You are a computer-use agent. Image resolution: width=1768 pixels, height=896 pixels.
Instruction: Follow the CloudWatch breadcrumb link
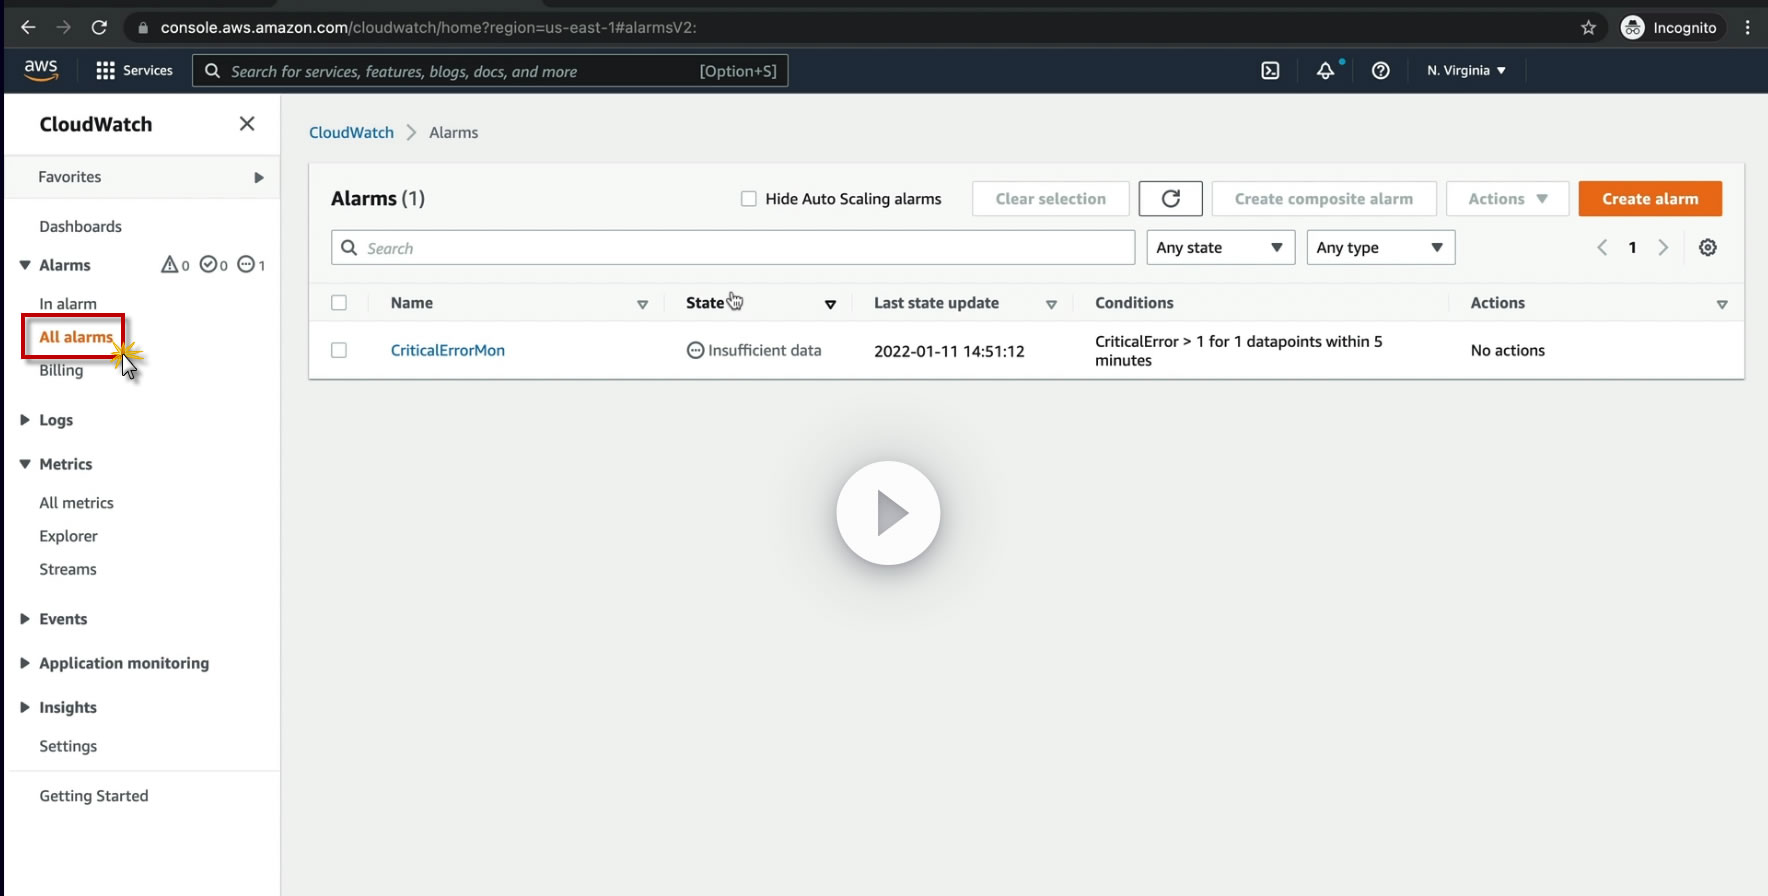coord(351,132)
